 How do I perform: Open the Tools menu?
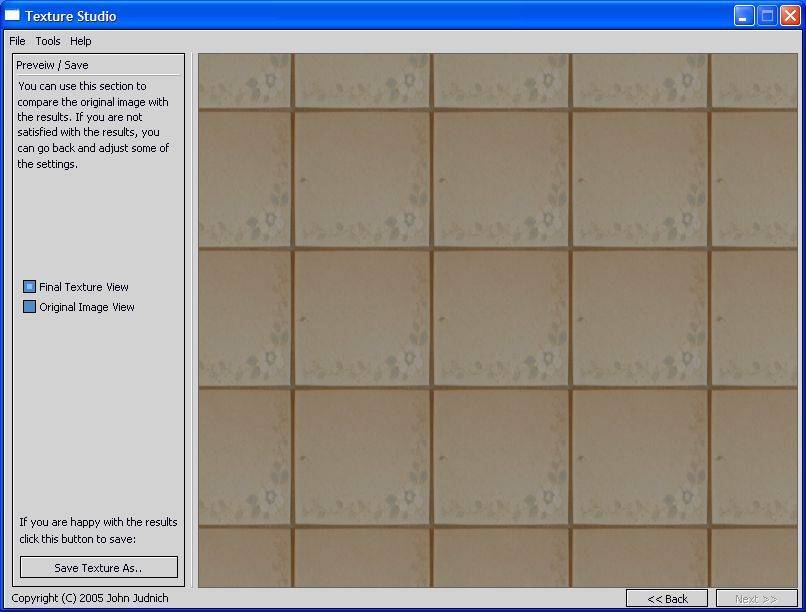pyautogui.click(x=47, y=41)
